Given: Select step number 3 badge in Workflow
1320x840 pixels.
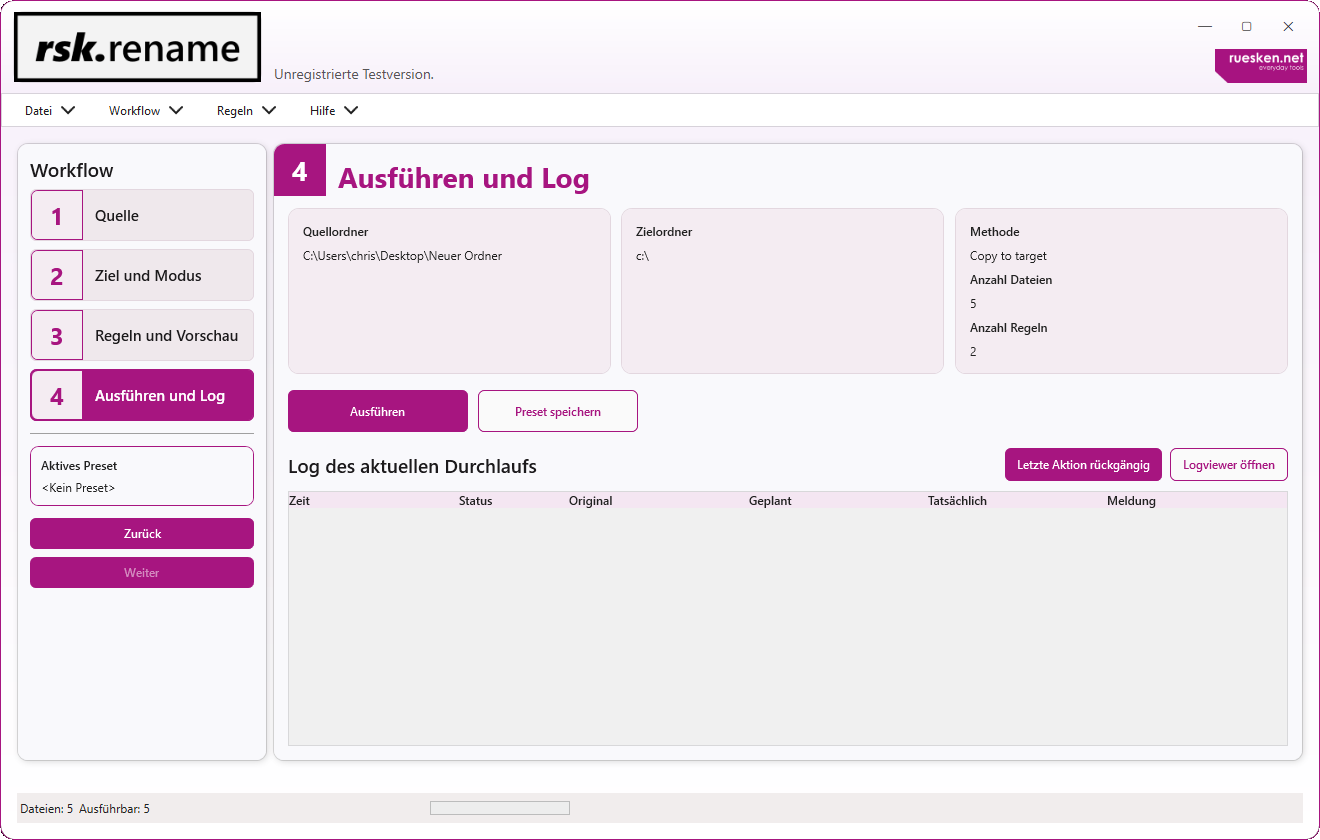Looking at the screenshot, I should click(57, 336).
